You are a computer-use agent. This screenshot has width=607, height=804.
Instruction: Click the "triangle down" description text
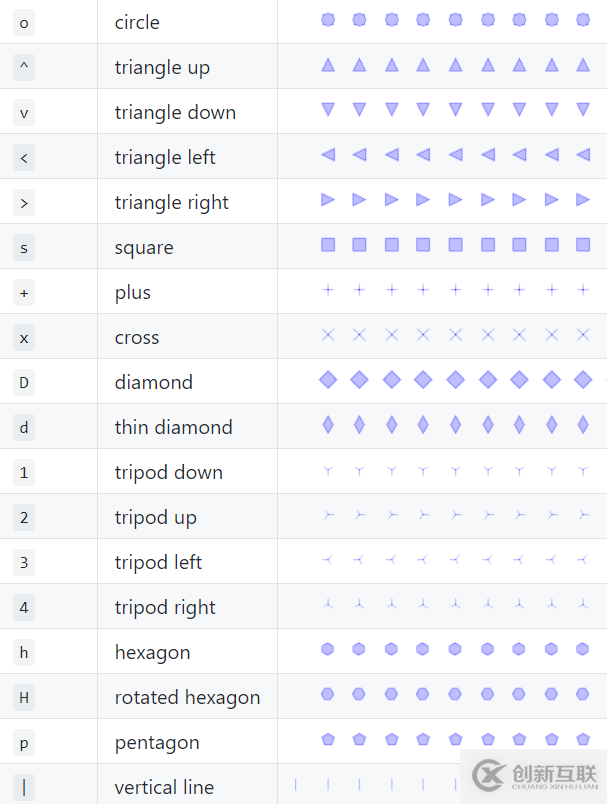pyautogui.click(x=175, y=113)
